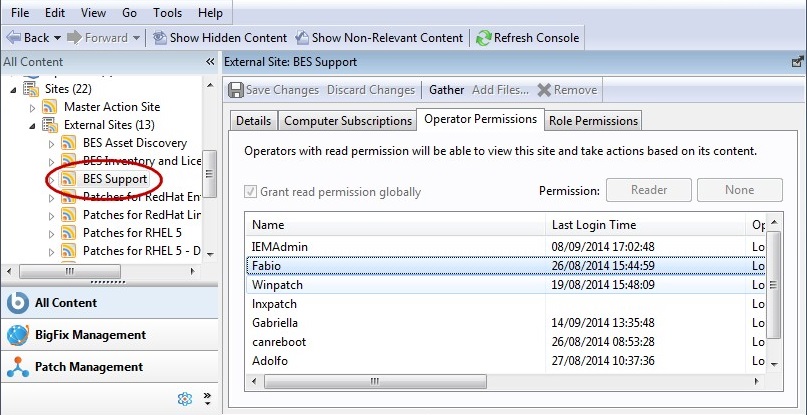The height and width of the screenshot is (415, 807).
Task: Switch to the Role Permissions tab
Action: coord(593,121)
